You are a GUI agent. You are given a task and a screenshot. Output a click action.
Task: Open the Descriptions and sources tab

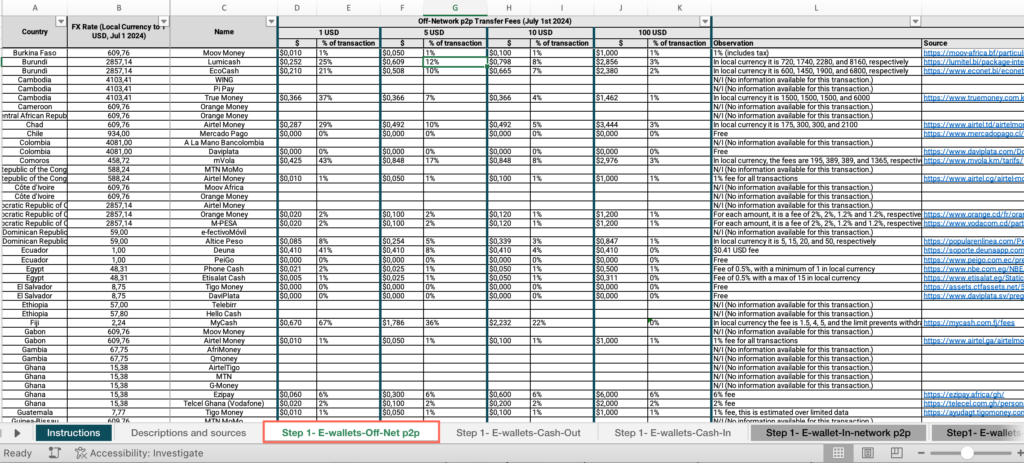[x=189, y=432]
